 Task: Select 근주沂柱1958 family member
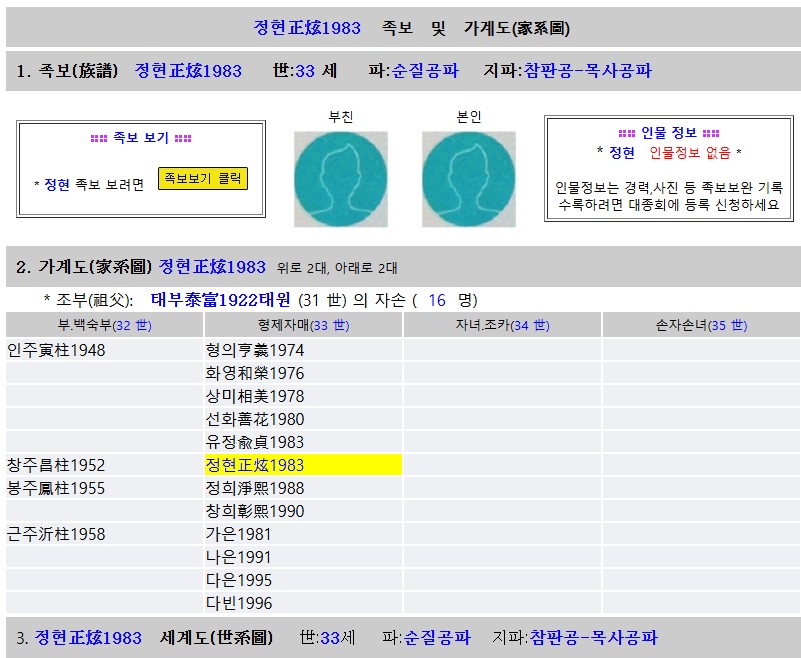56,534
